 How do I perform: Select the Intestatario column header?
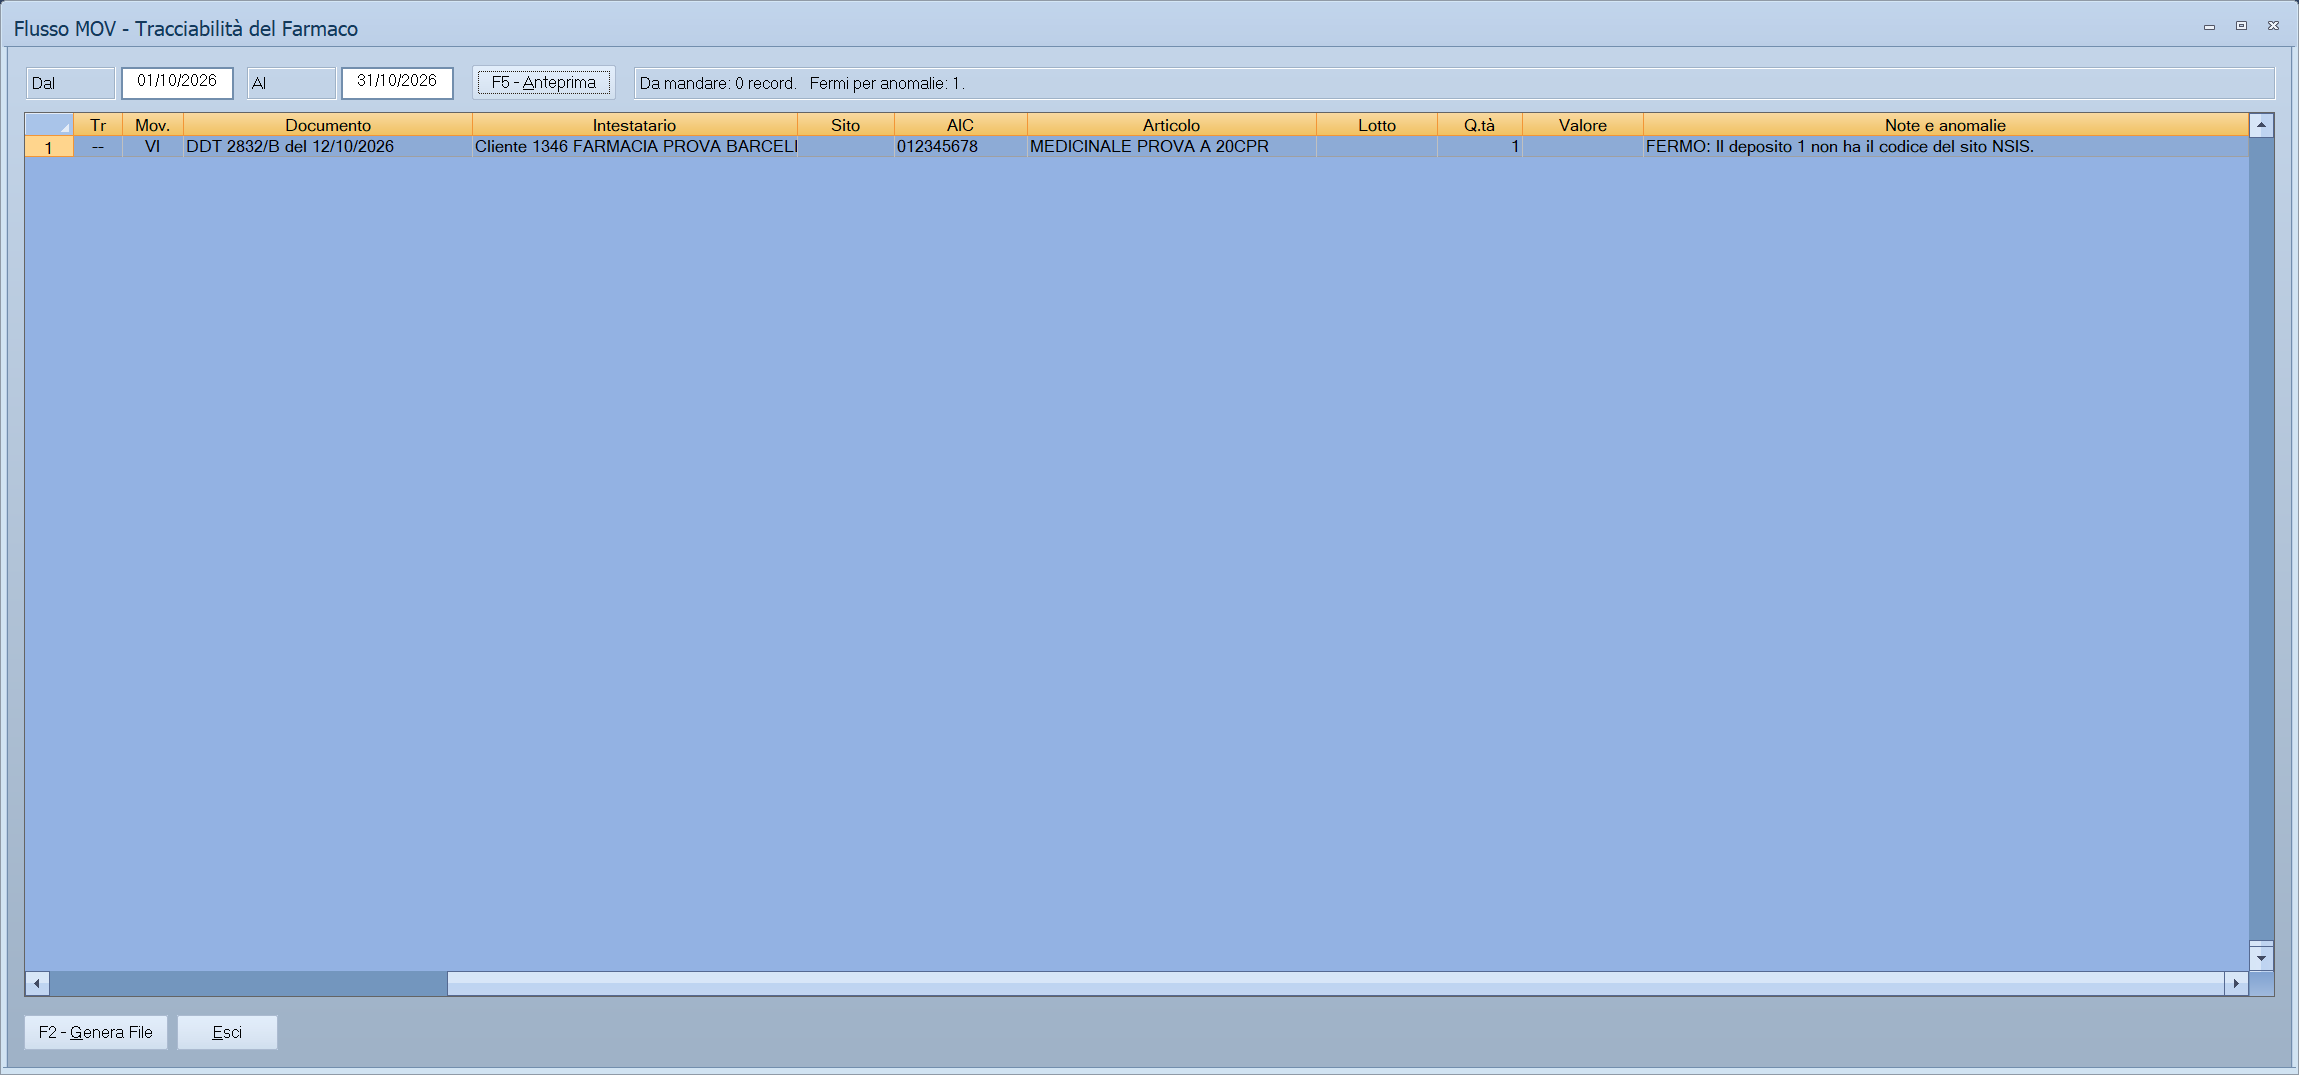[634, 125]
